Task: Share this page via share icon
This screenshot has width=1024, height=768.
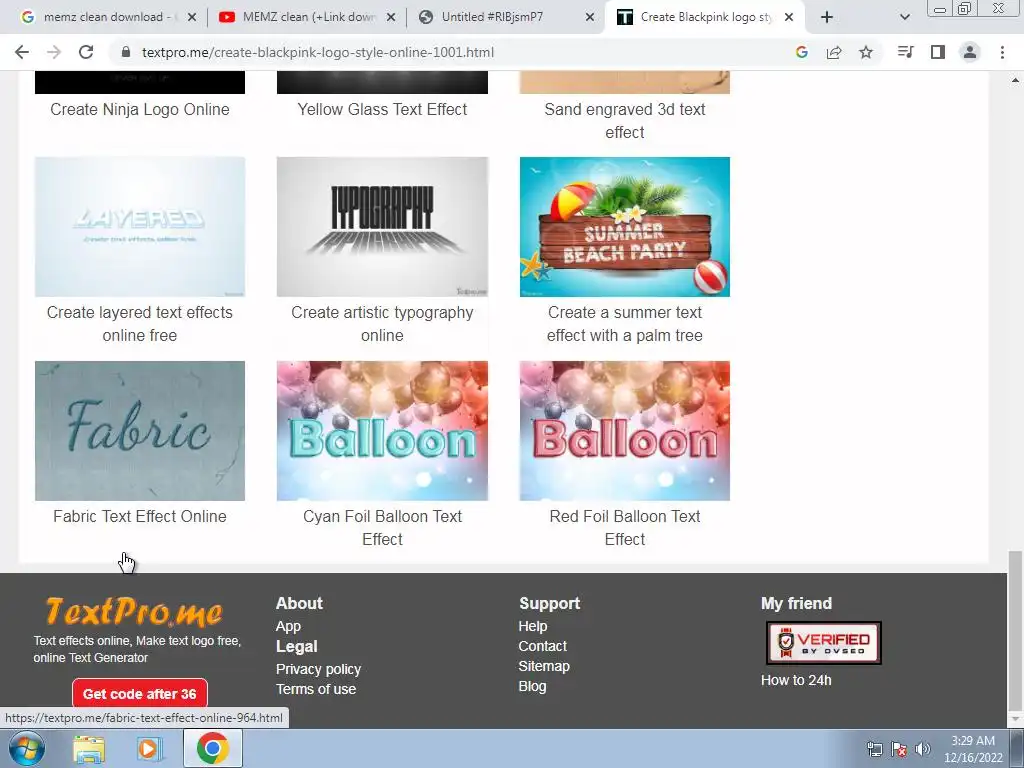Action: click(834, 52)
